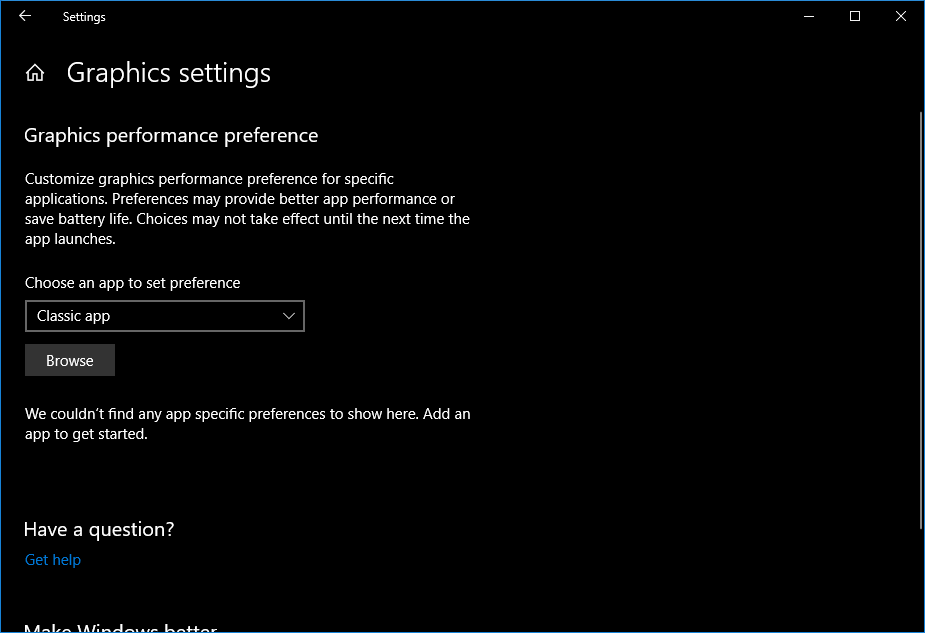Click the Settings title in title bar

[84, 17]
